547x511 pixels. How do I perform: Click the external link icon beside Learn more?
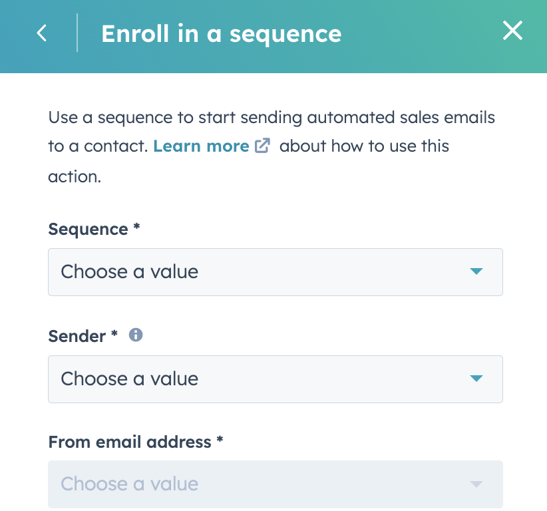point(262,146)
